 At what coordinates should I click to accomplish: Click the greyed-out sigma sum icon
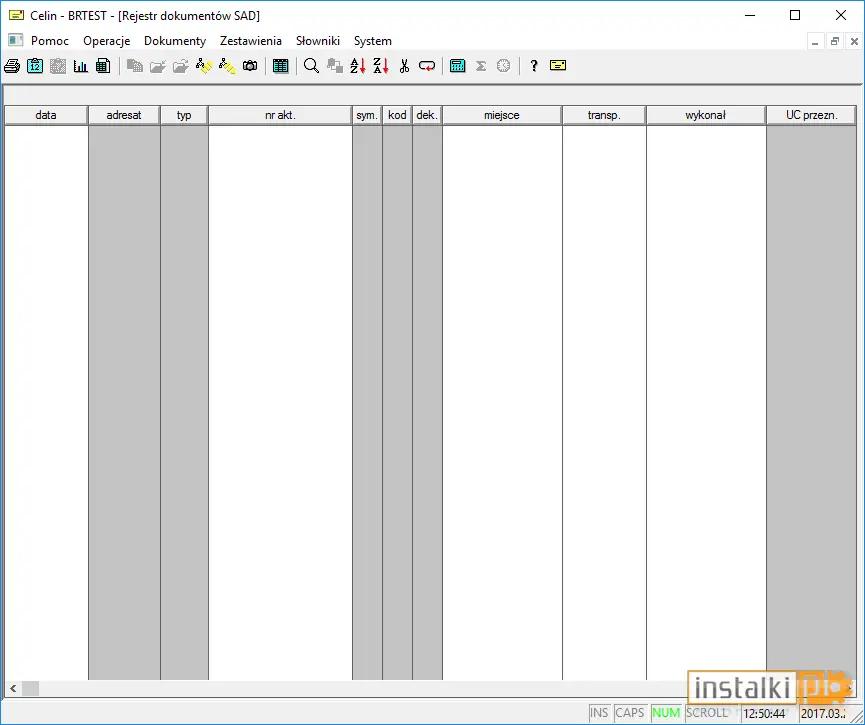[481, 66]
